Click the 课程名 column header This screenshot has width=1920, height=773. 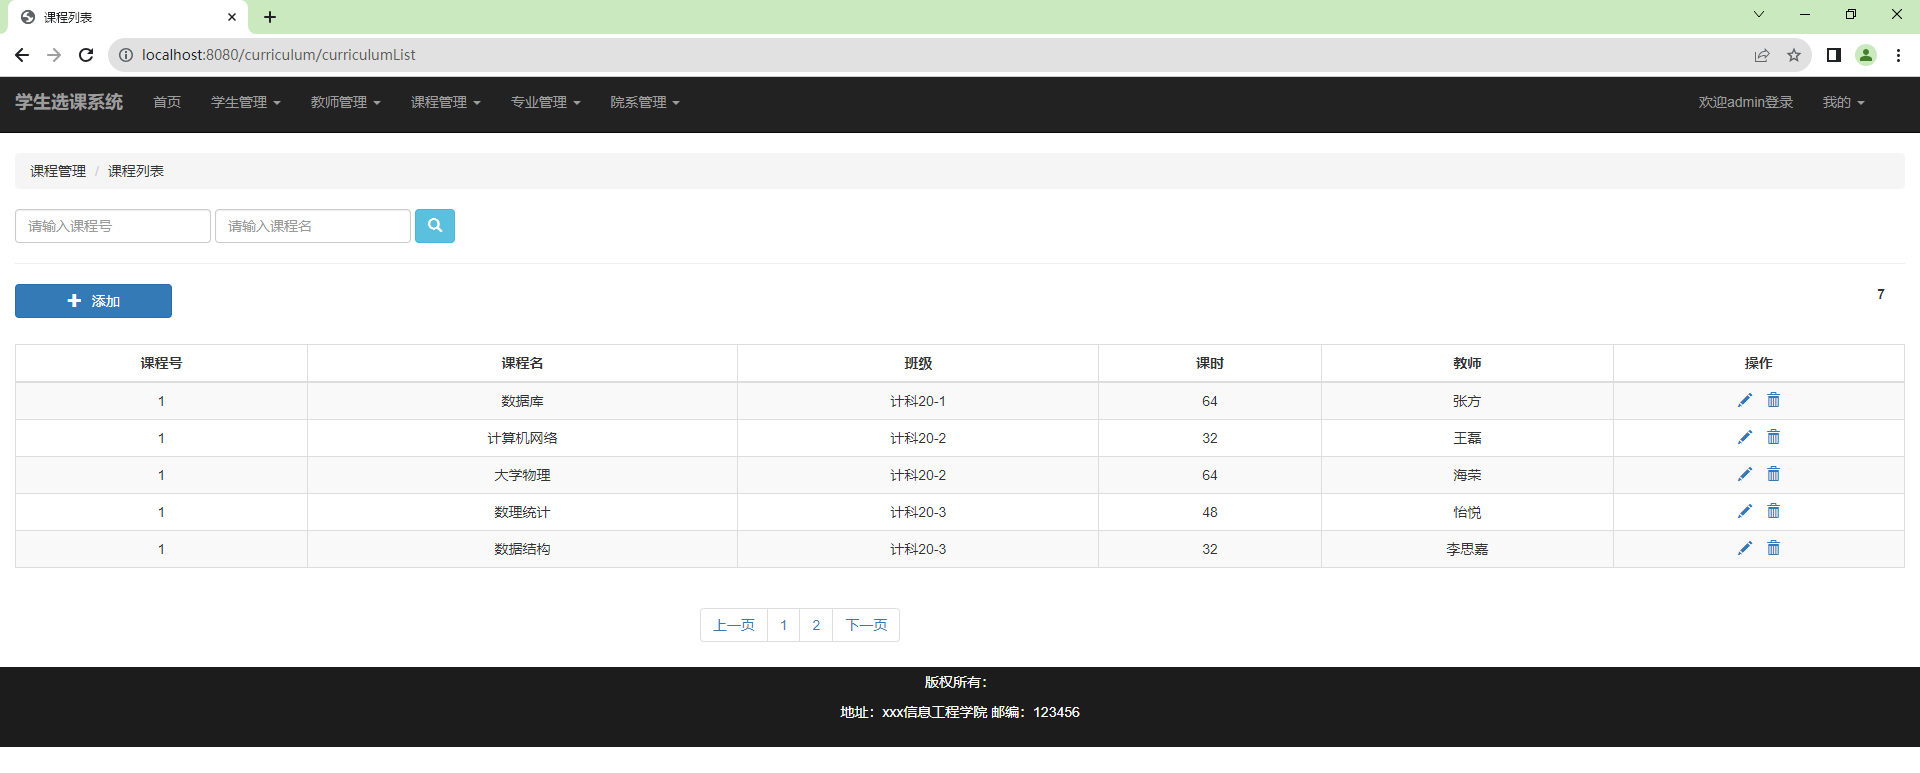point(522,363)
